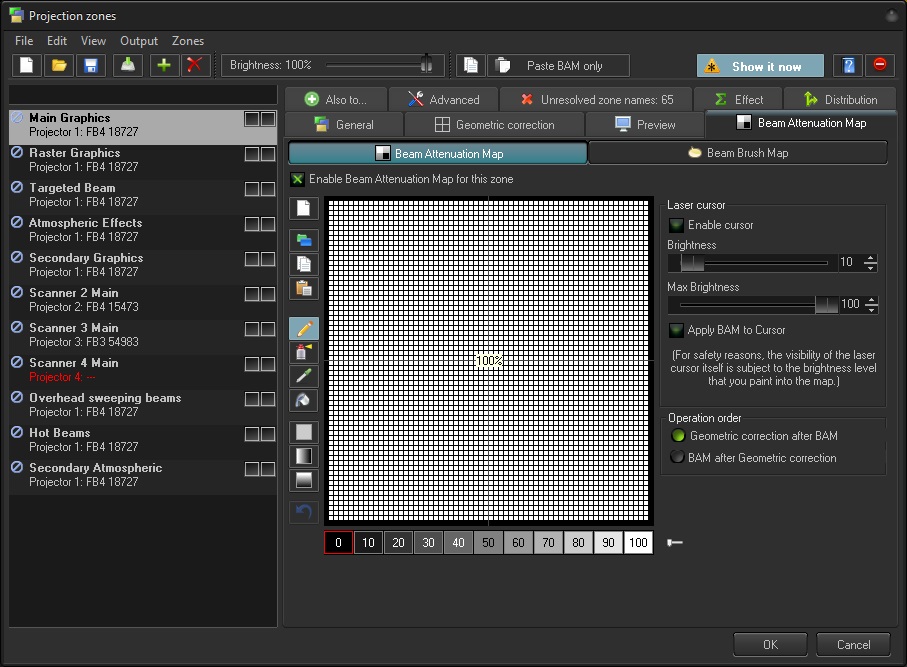Image resolution: width=907 pixels, height=667 pixels.
Task: Click the yellow open folder icon
Action: [x=59, y=65]
